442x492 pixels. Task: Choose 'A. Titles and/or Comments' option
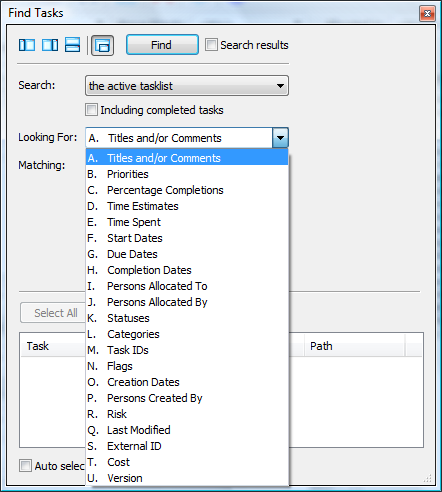tap(187, 158)
